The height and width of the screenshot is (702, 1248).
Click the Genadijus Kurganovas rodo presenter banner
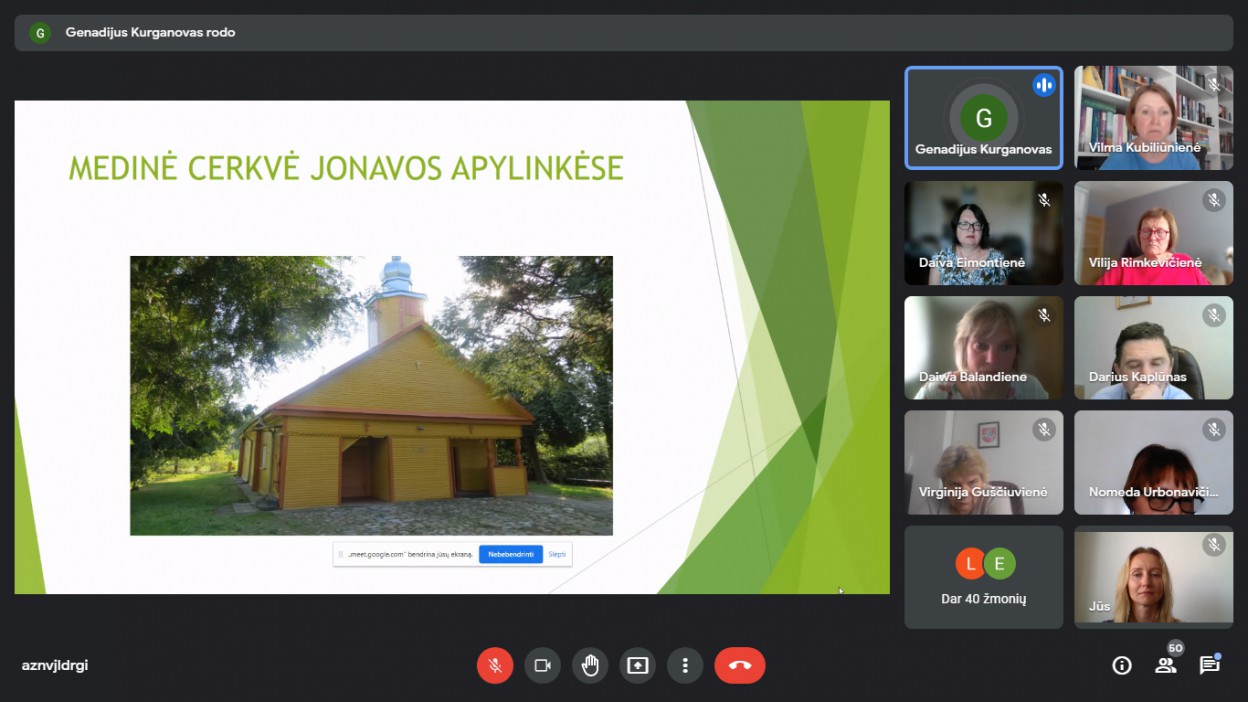click(x=150, y=32)
